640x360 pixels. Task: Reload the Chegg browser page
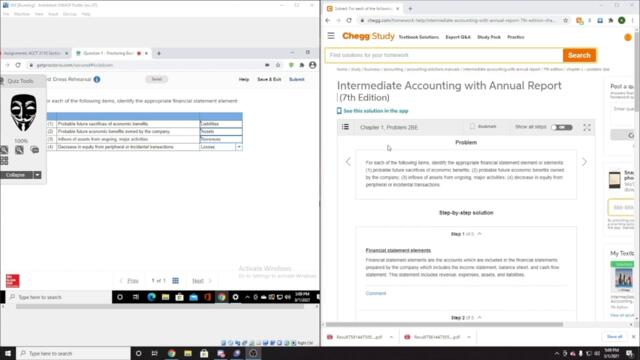click(x=349, y=20)
